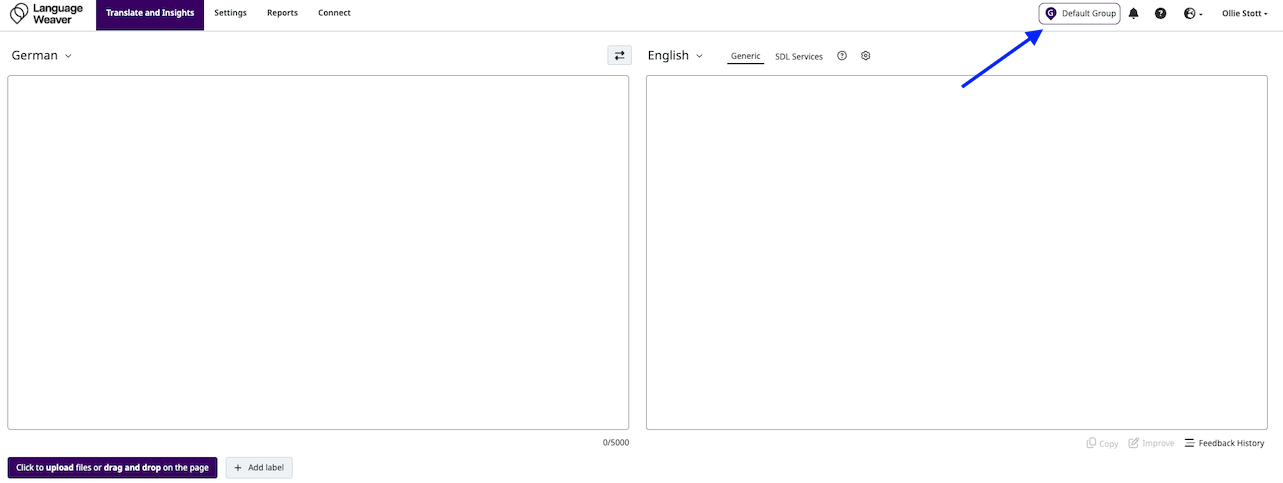Select the Default Group button

1079,14
